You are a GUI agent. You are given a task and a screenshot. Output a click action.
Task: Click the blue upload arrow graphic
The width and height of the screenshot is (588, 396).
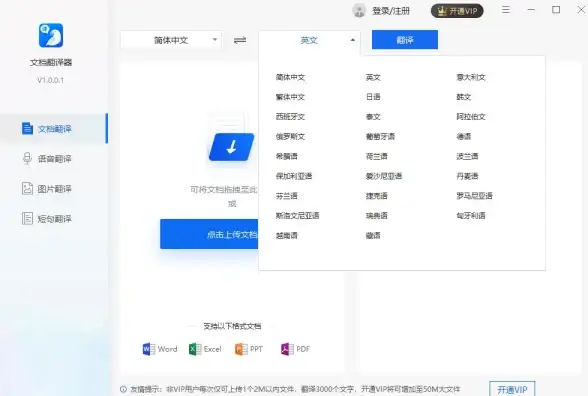[x=231, y=147]
